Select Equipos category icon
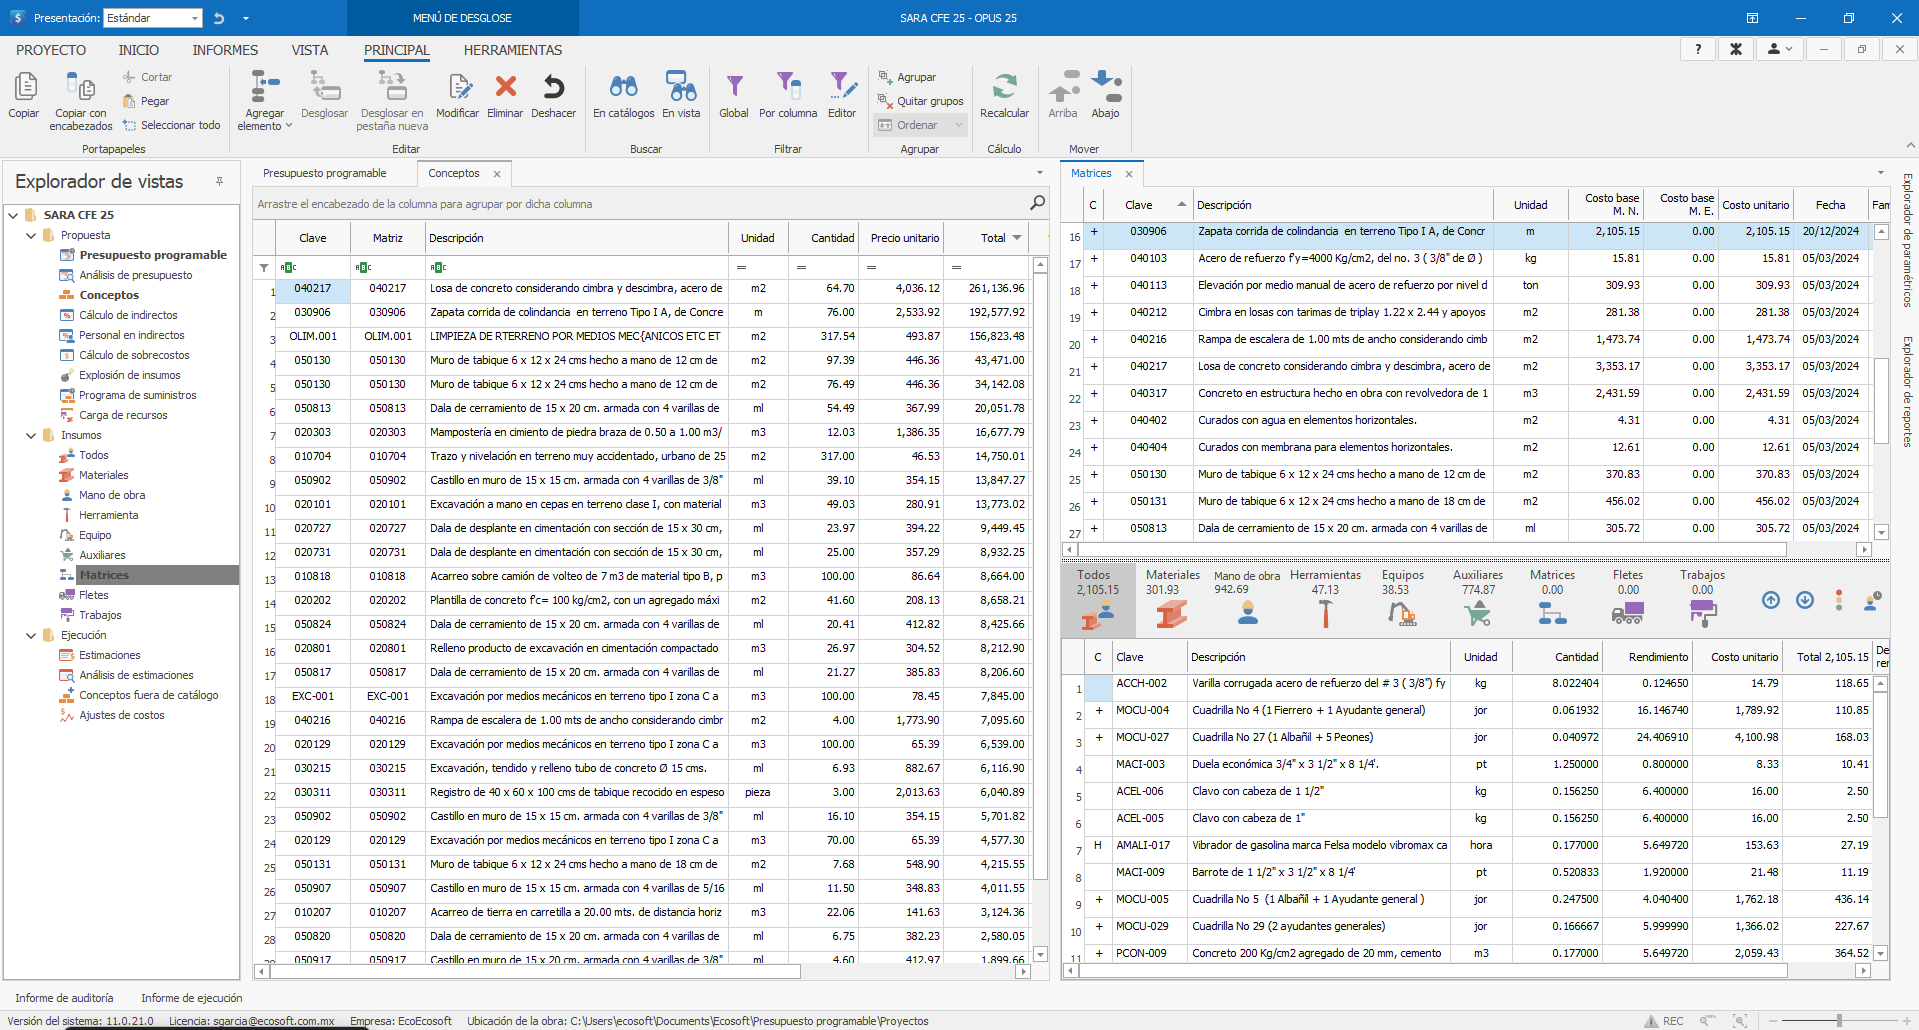Viewport: 1919px width, 1030px height. (1402, 614)
